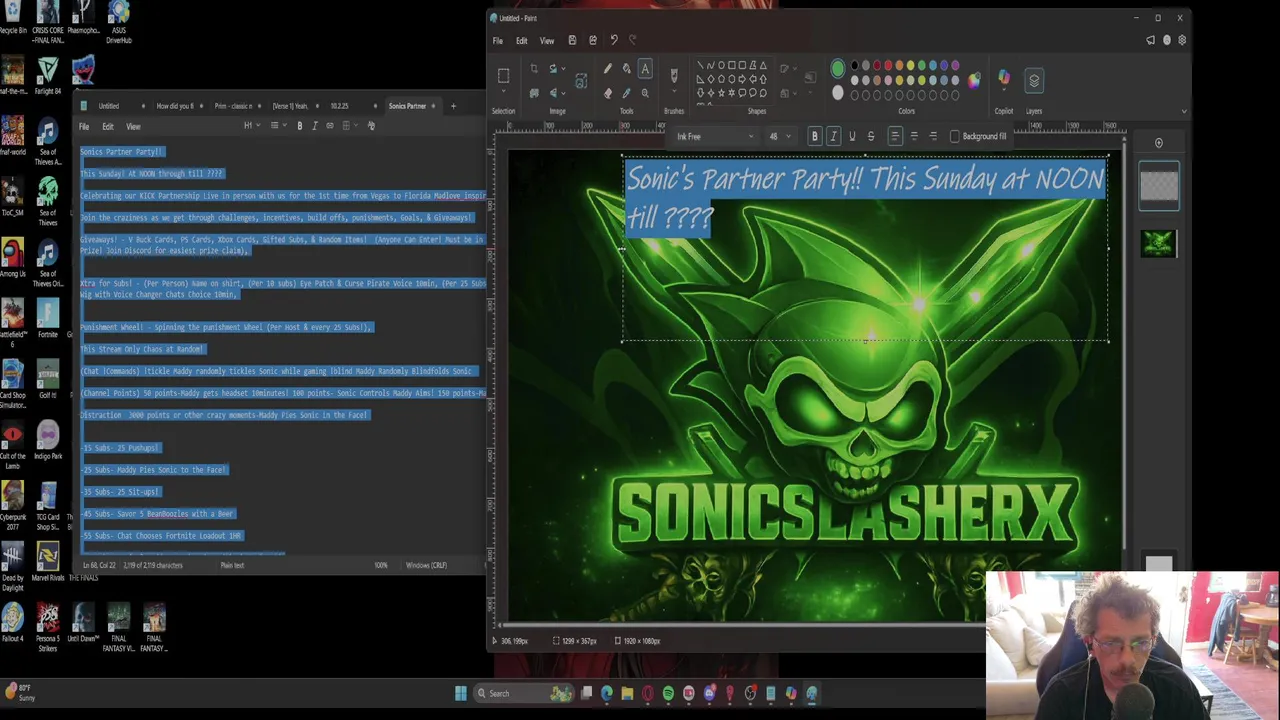
Task: Click the add new layer plus button
Action: tap(1159, 143)
